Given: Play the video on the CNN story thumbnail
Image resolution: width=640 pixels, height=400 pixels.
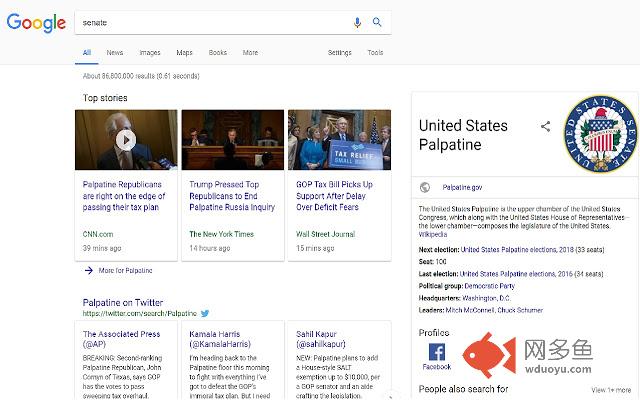Looking at the screenshot, I should click(x=126, y=140).
